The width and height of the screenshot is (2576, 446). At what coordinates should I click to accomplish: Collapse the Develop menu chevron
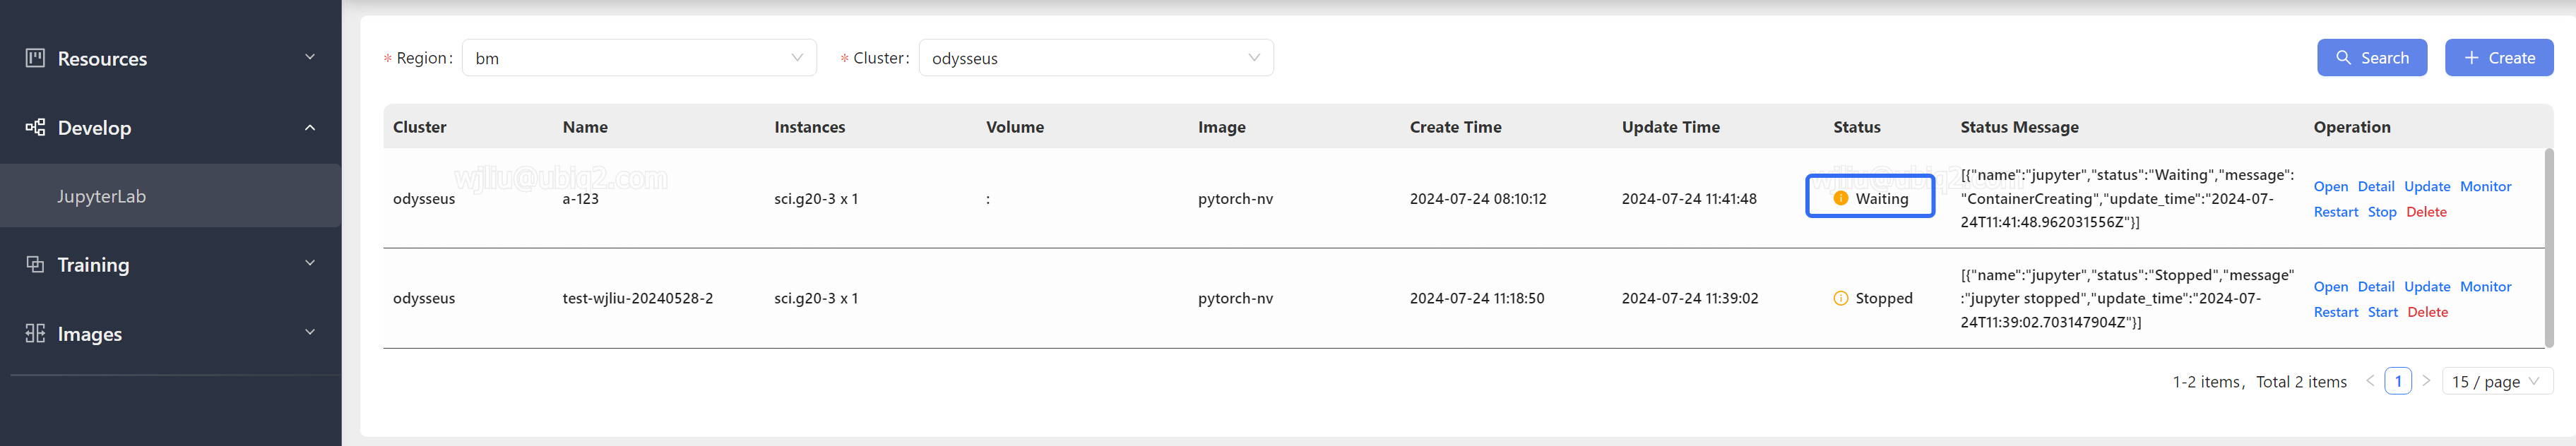[x=310, y=127]
